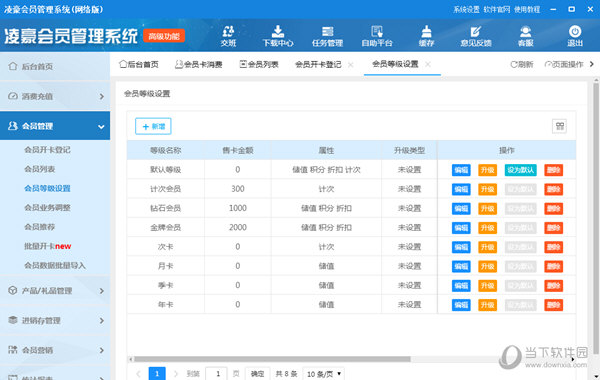Click the 2000 card price cell
This screenshot has width=600, height=380.
click(x=238, y=227)
